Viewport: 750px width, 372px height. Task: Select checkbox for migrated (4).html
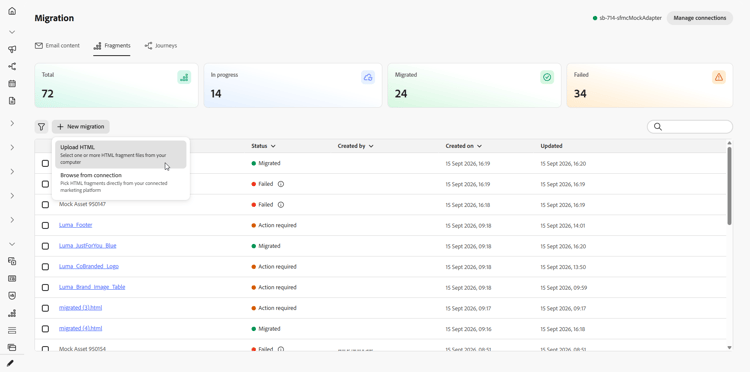tap(45, 329)
